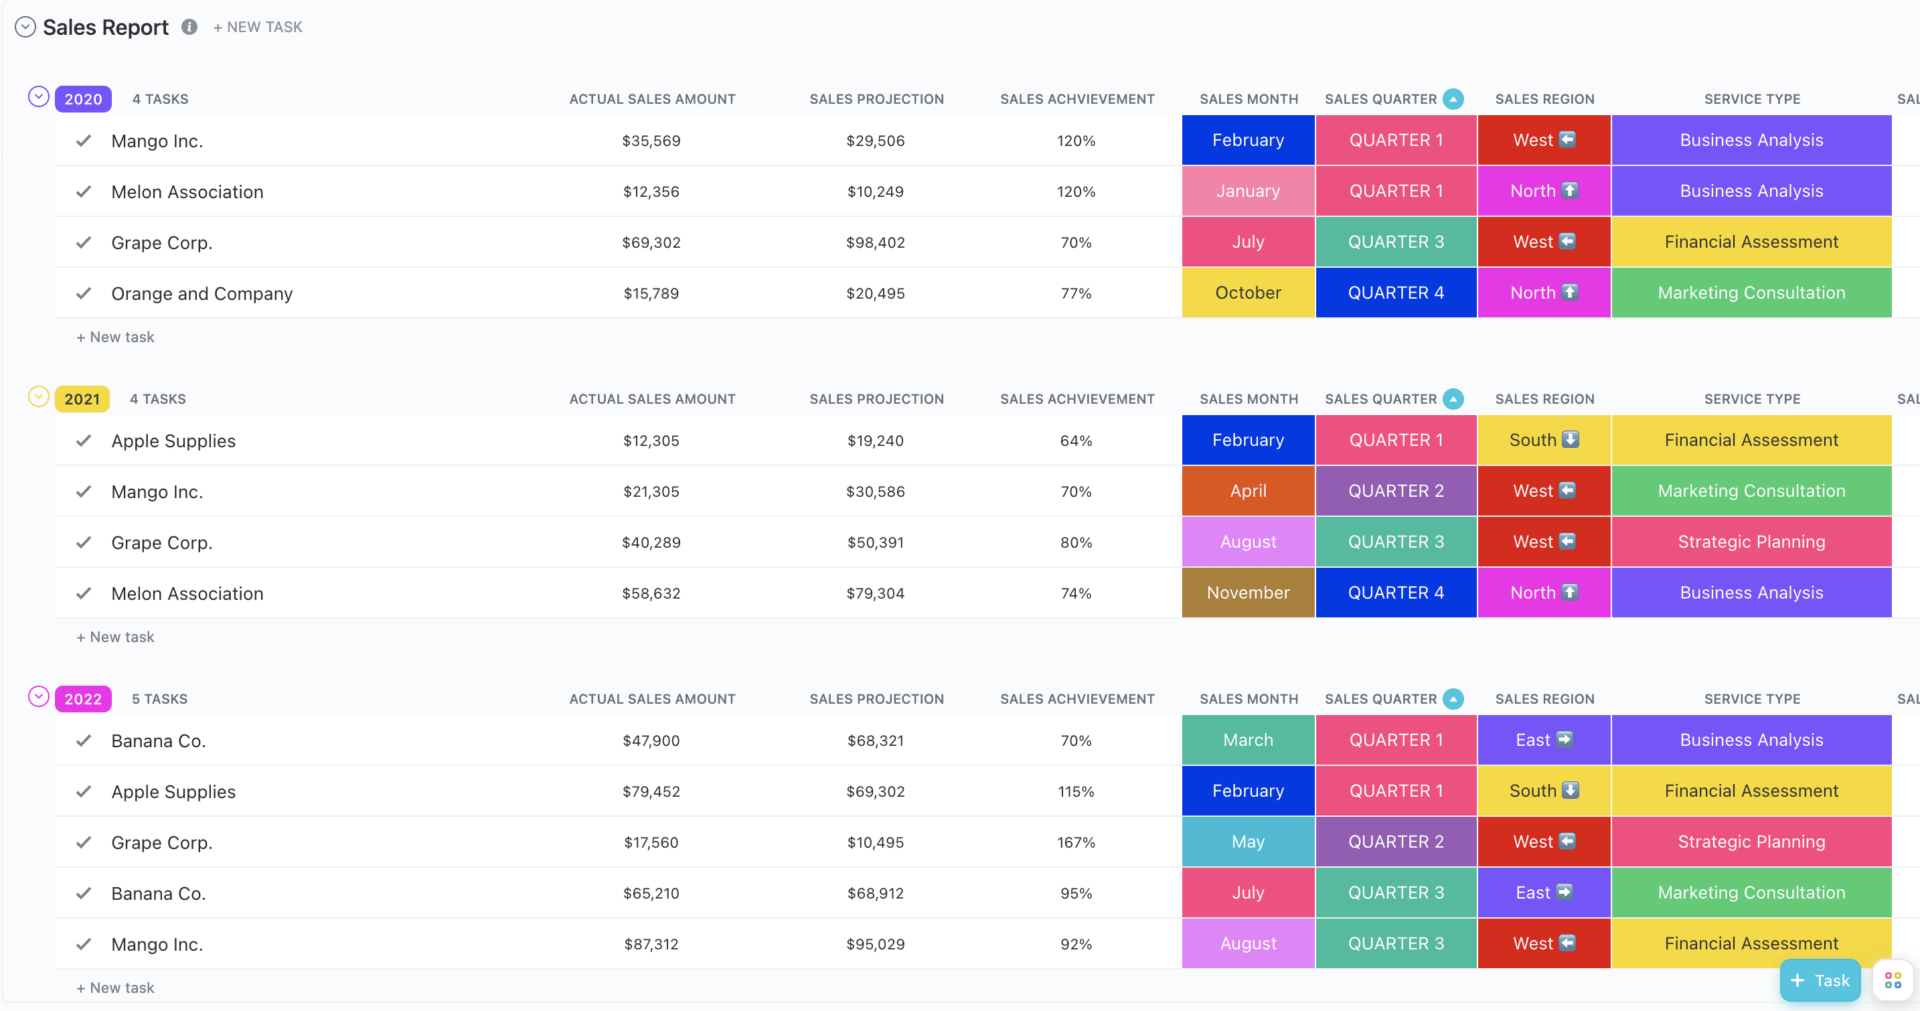Viewport: 1920px width, 1011px height.
Task: Click the + NEW TASK link at top
Action: click(x=258, y=27)
